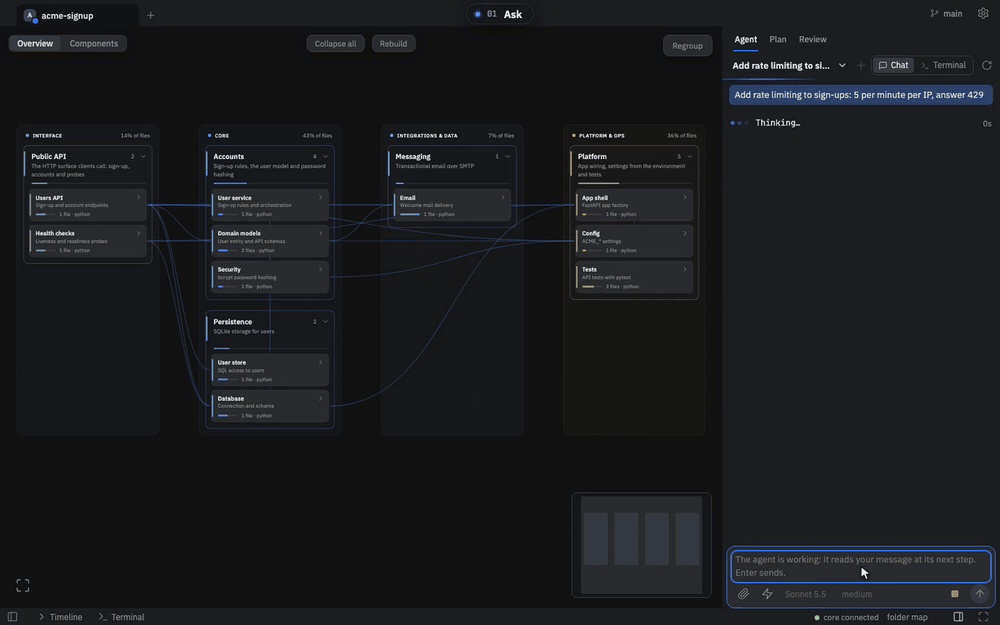
Task: Refresh the chat with the reload icon
Action: pos(987,65)
